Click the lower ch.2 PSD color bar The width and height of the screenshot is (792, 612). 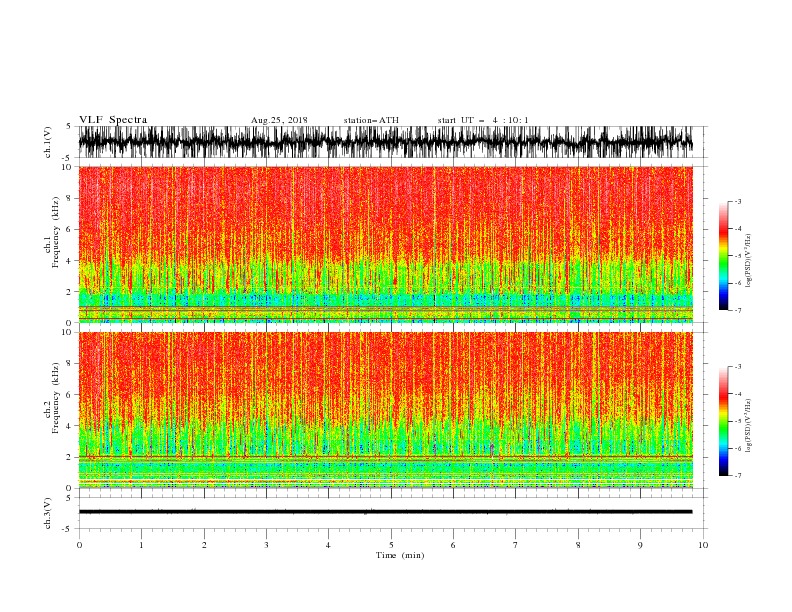point(723,421)
